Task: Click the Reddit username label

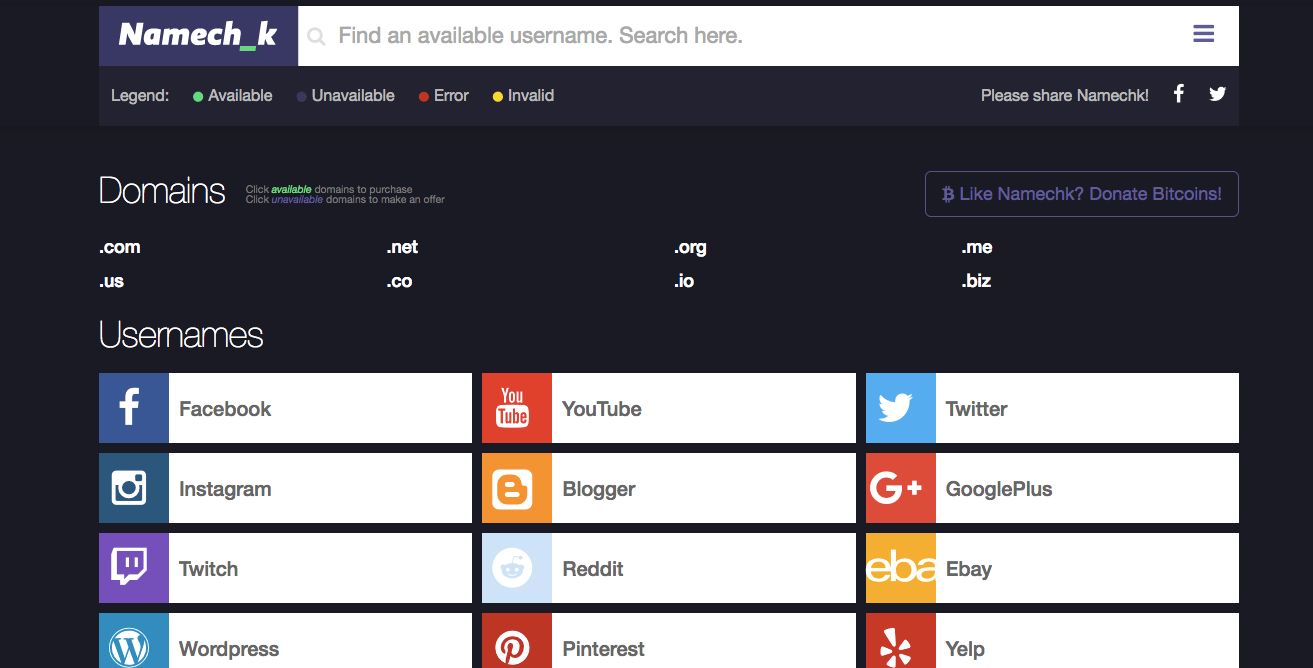Action: (593, 569)
